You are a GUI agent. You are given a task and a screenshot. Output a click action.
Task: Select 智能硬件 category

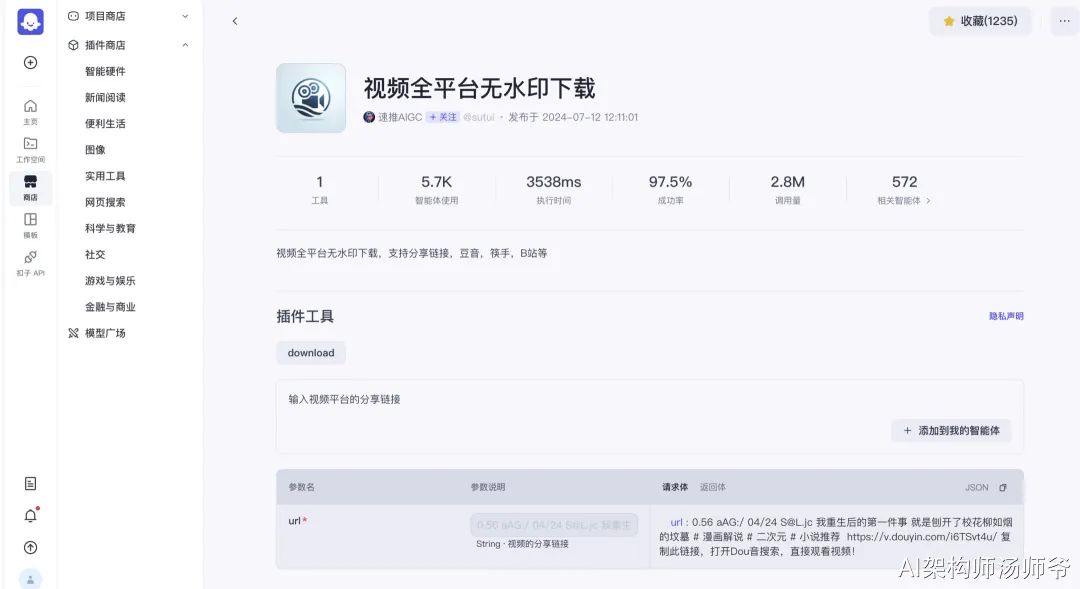(105, 71)
